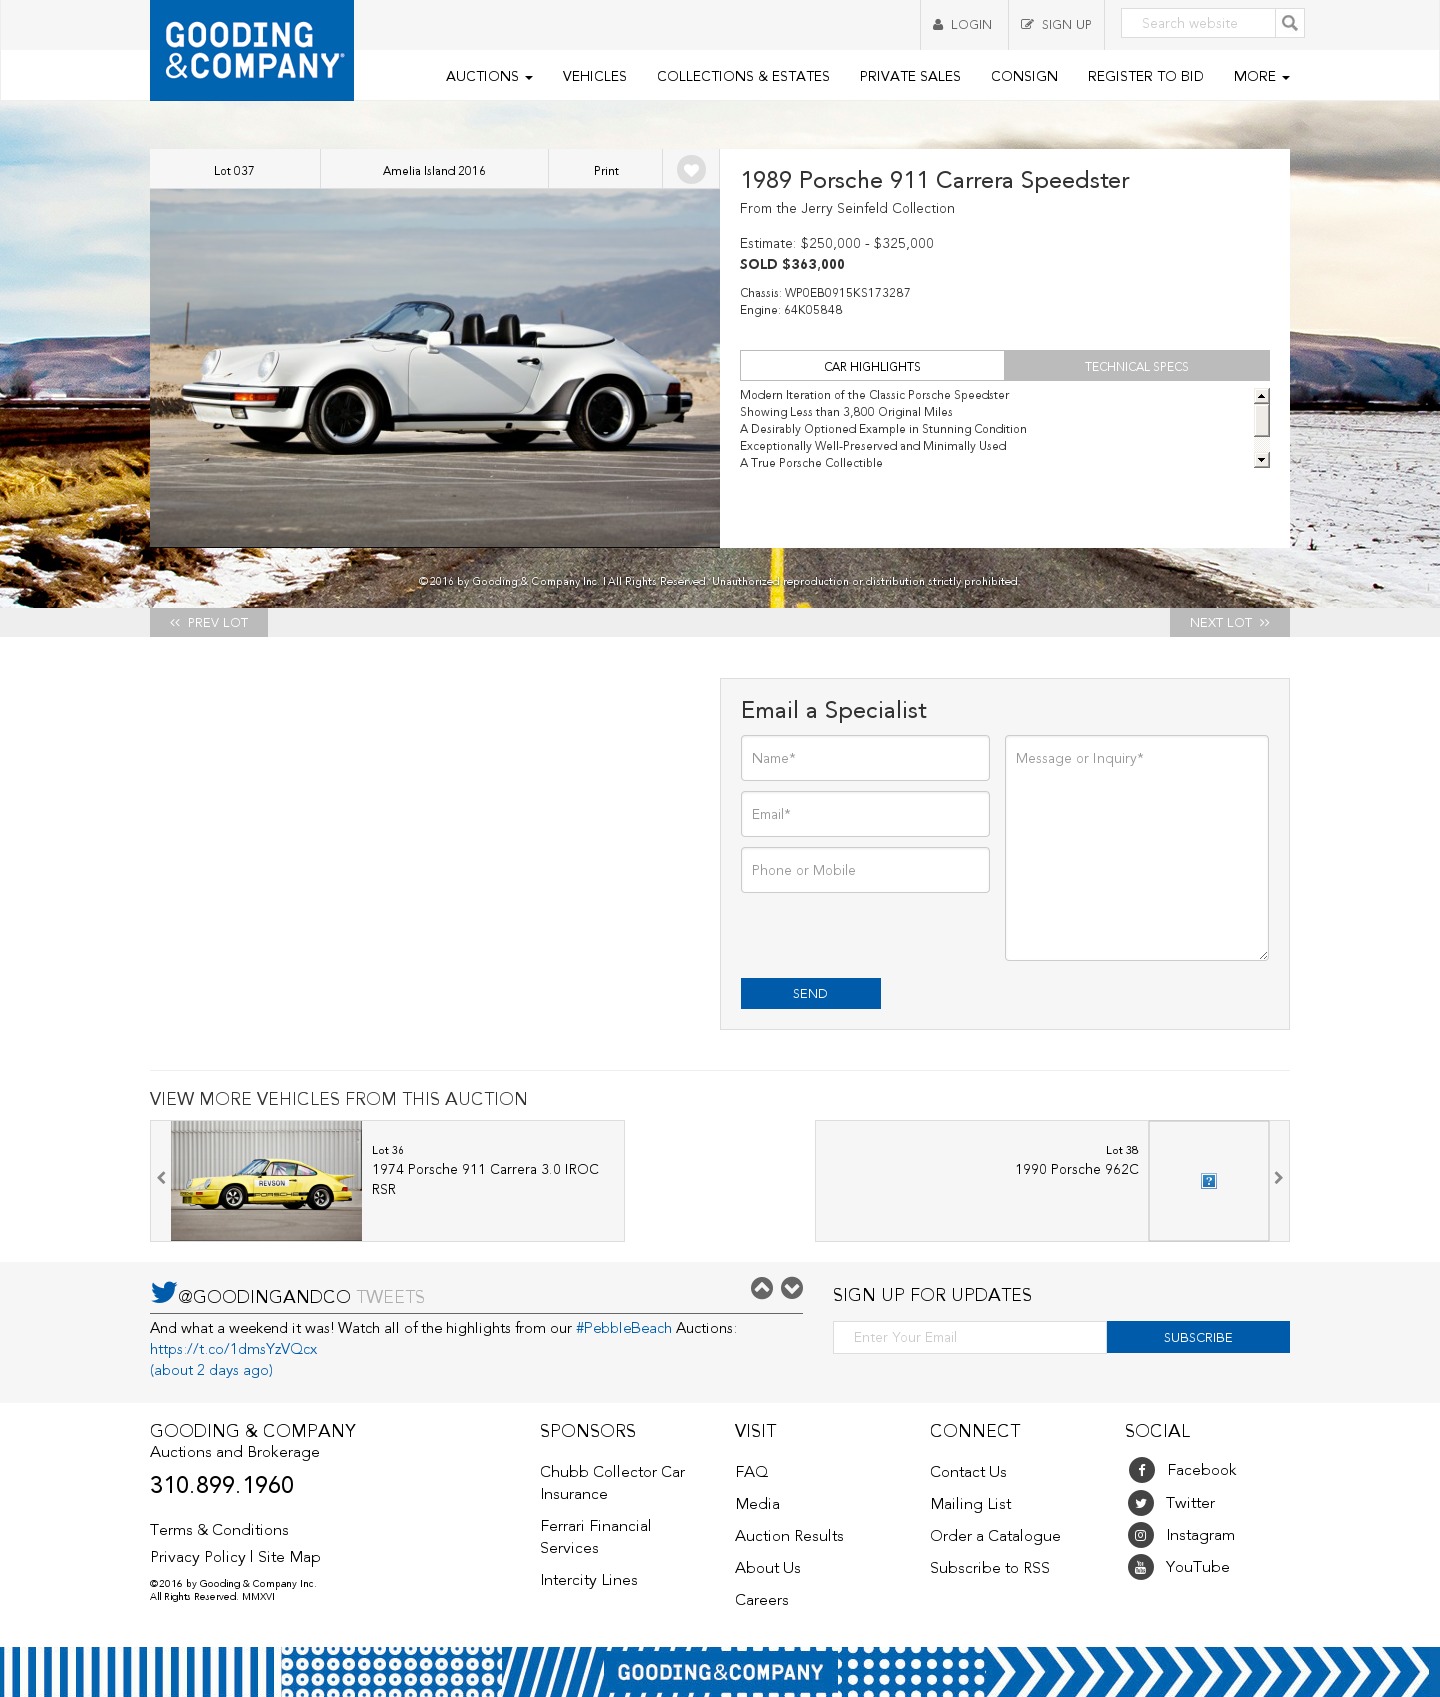The image size is (1440, 1697).
Task: Click the search magnifier icon
Action: point(1290,23)
